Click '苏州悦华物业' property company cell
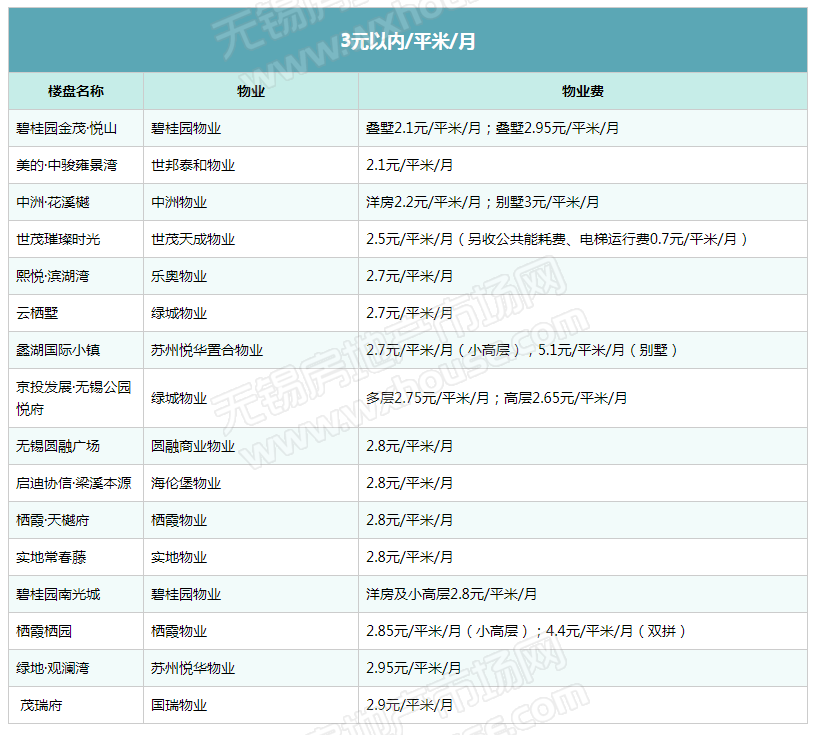Screen dimensions: 815x735 [x=251, y=668]
